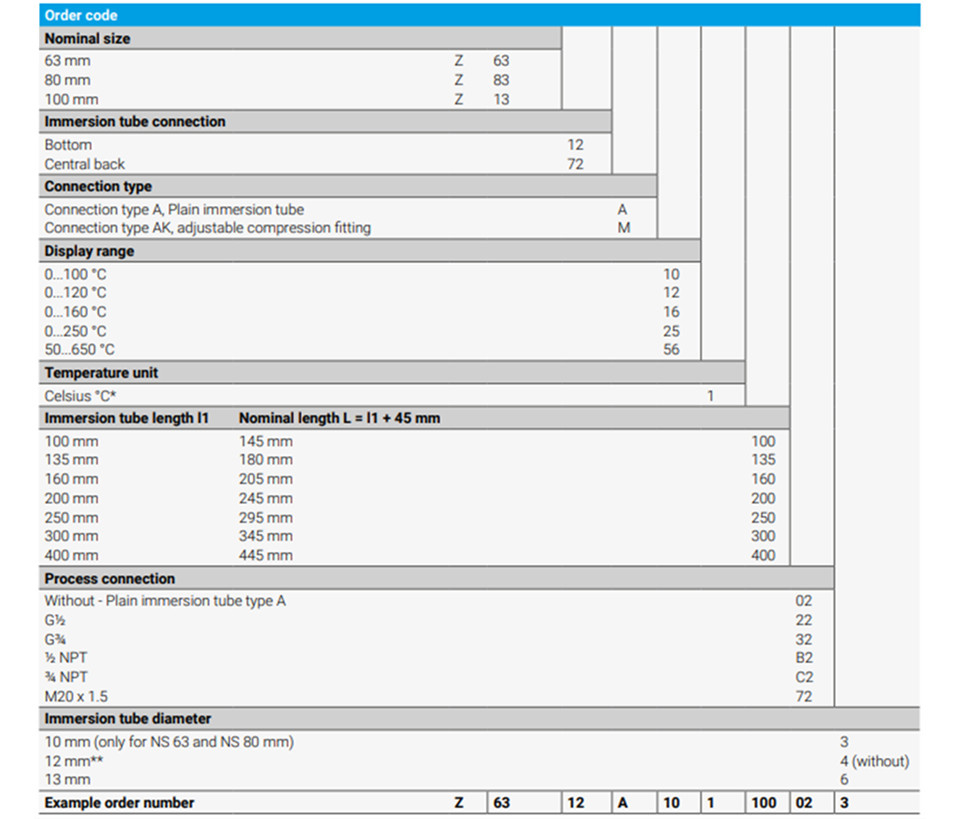Viewport: 960px width, 819px height.
Task: Select 'Immersion tube length l1' heading
Action: tap(126, 418)
